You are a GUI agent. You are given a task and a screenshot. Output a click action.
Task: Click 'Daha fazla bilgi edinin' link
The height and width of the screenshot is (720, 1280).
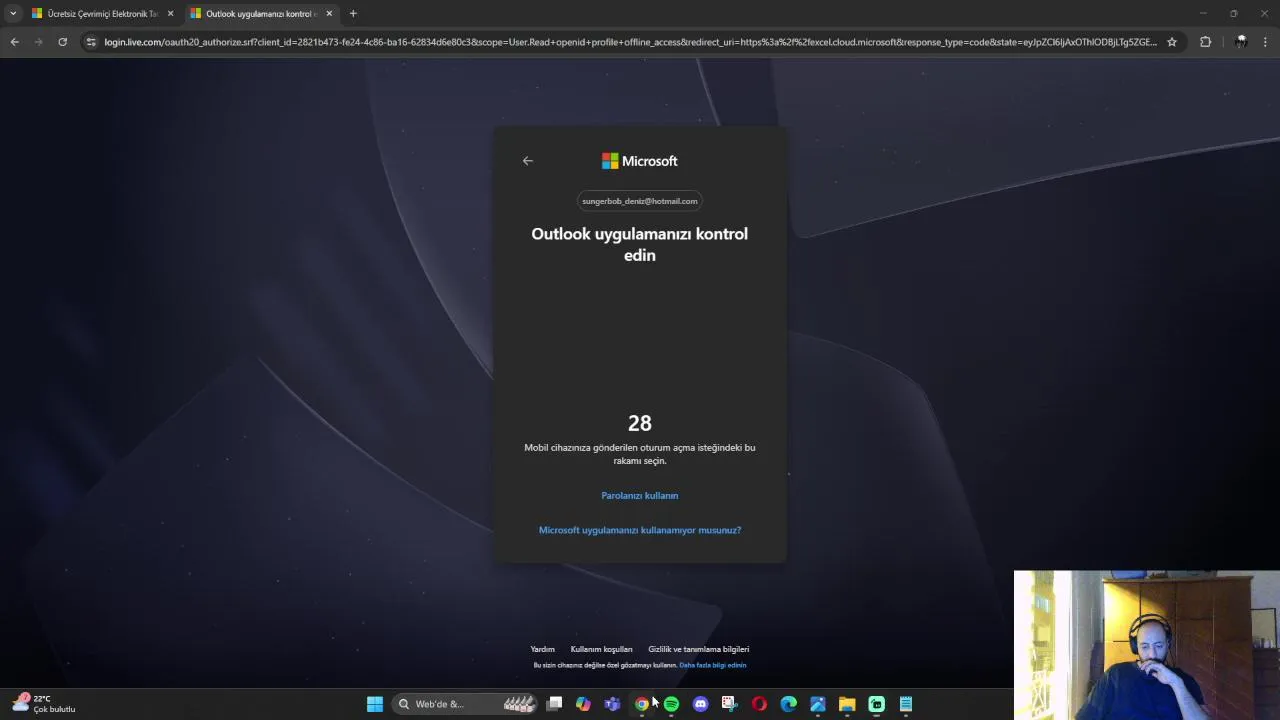(713, 665)
